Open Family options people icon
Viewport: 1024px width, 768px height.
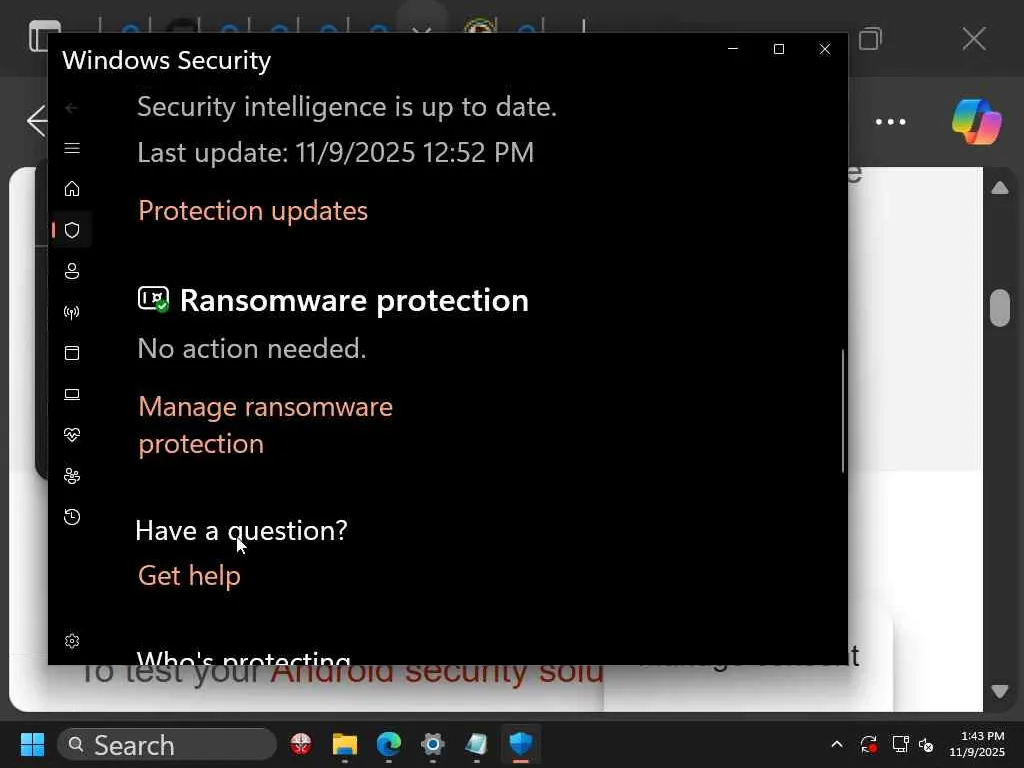(72, 476)
